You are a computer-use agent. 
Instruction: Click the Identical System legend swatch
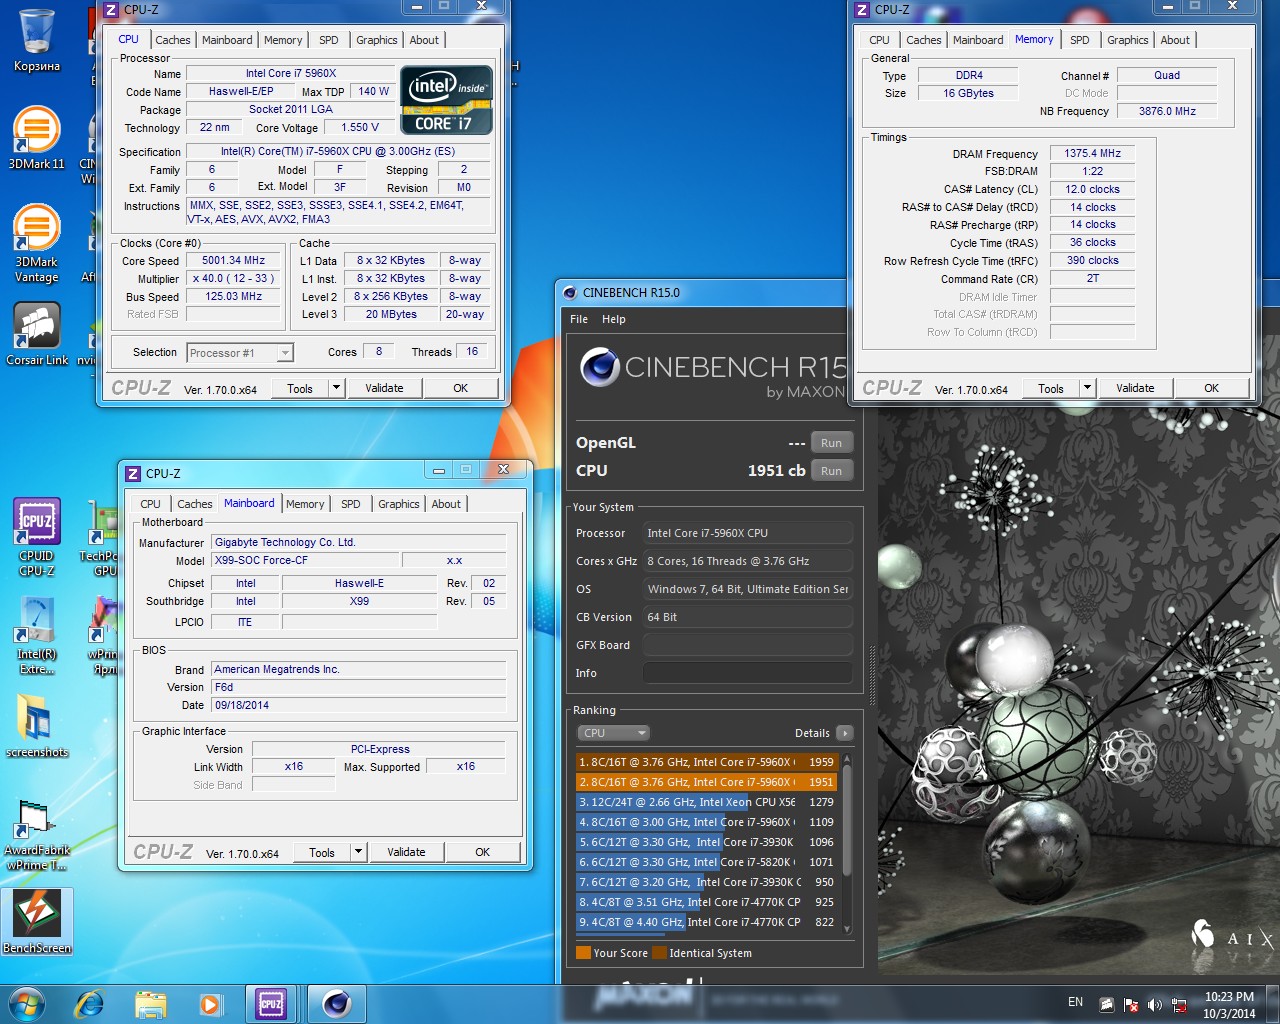tap(659, 953)
